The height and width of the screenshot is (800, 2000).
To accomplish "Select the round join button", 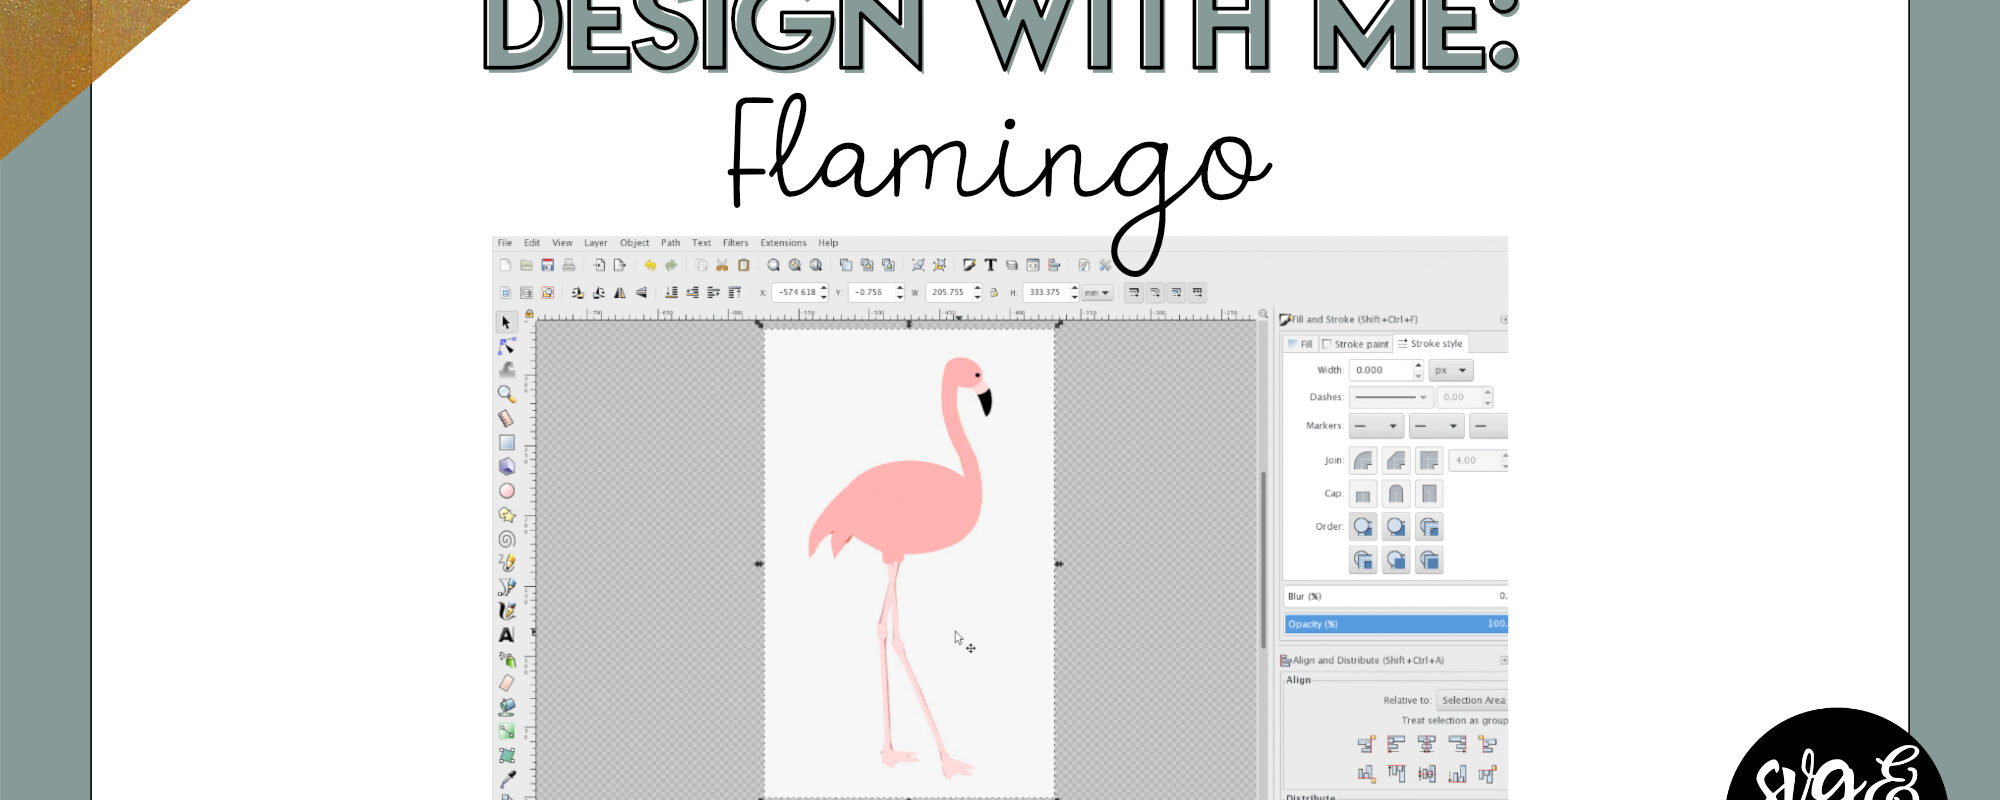I will tap(1363, 460).
